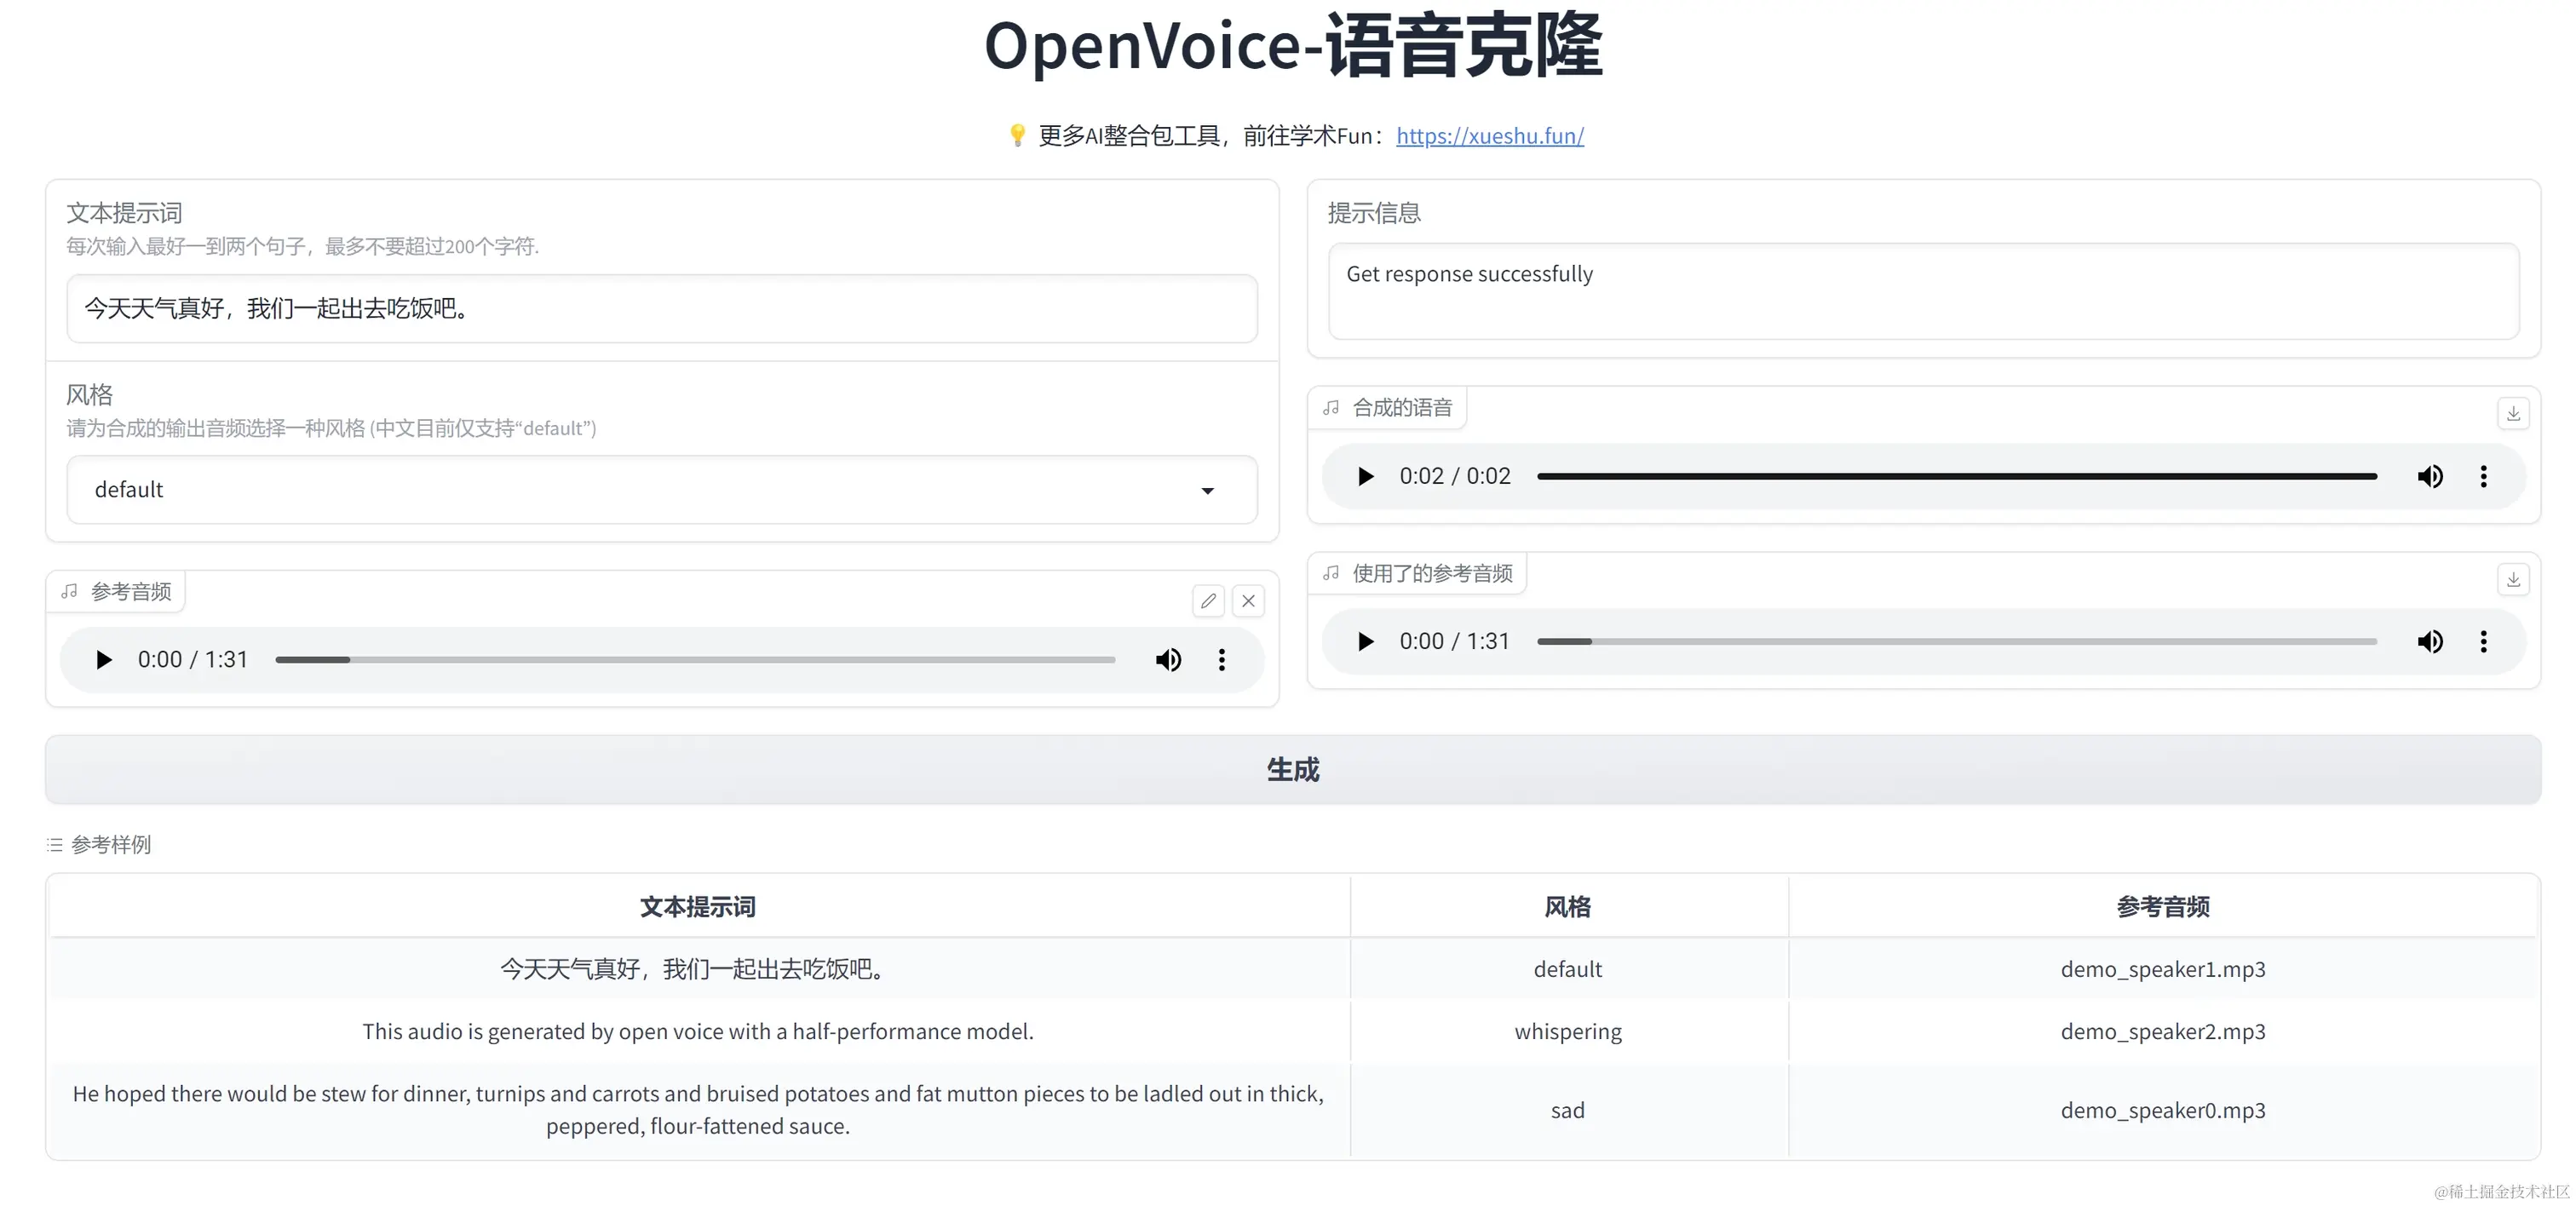Seek on the 参考音频 progress bar
The width and height of the screenshot is (2576, 1206).
click(695, 660)
